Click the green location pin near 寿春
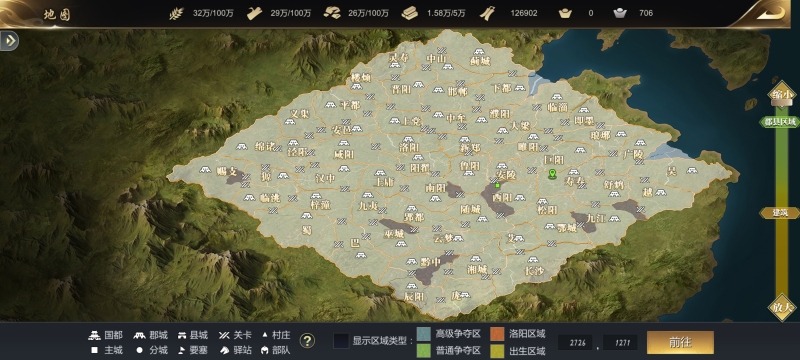 (552, 175)
